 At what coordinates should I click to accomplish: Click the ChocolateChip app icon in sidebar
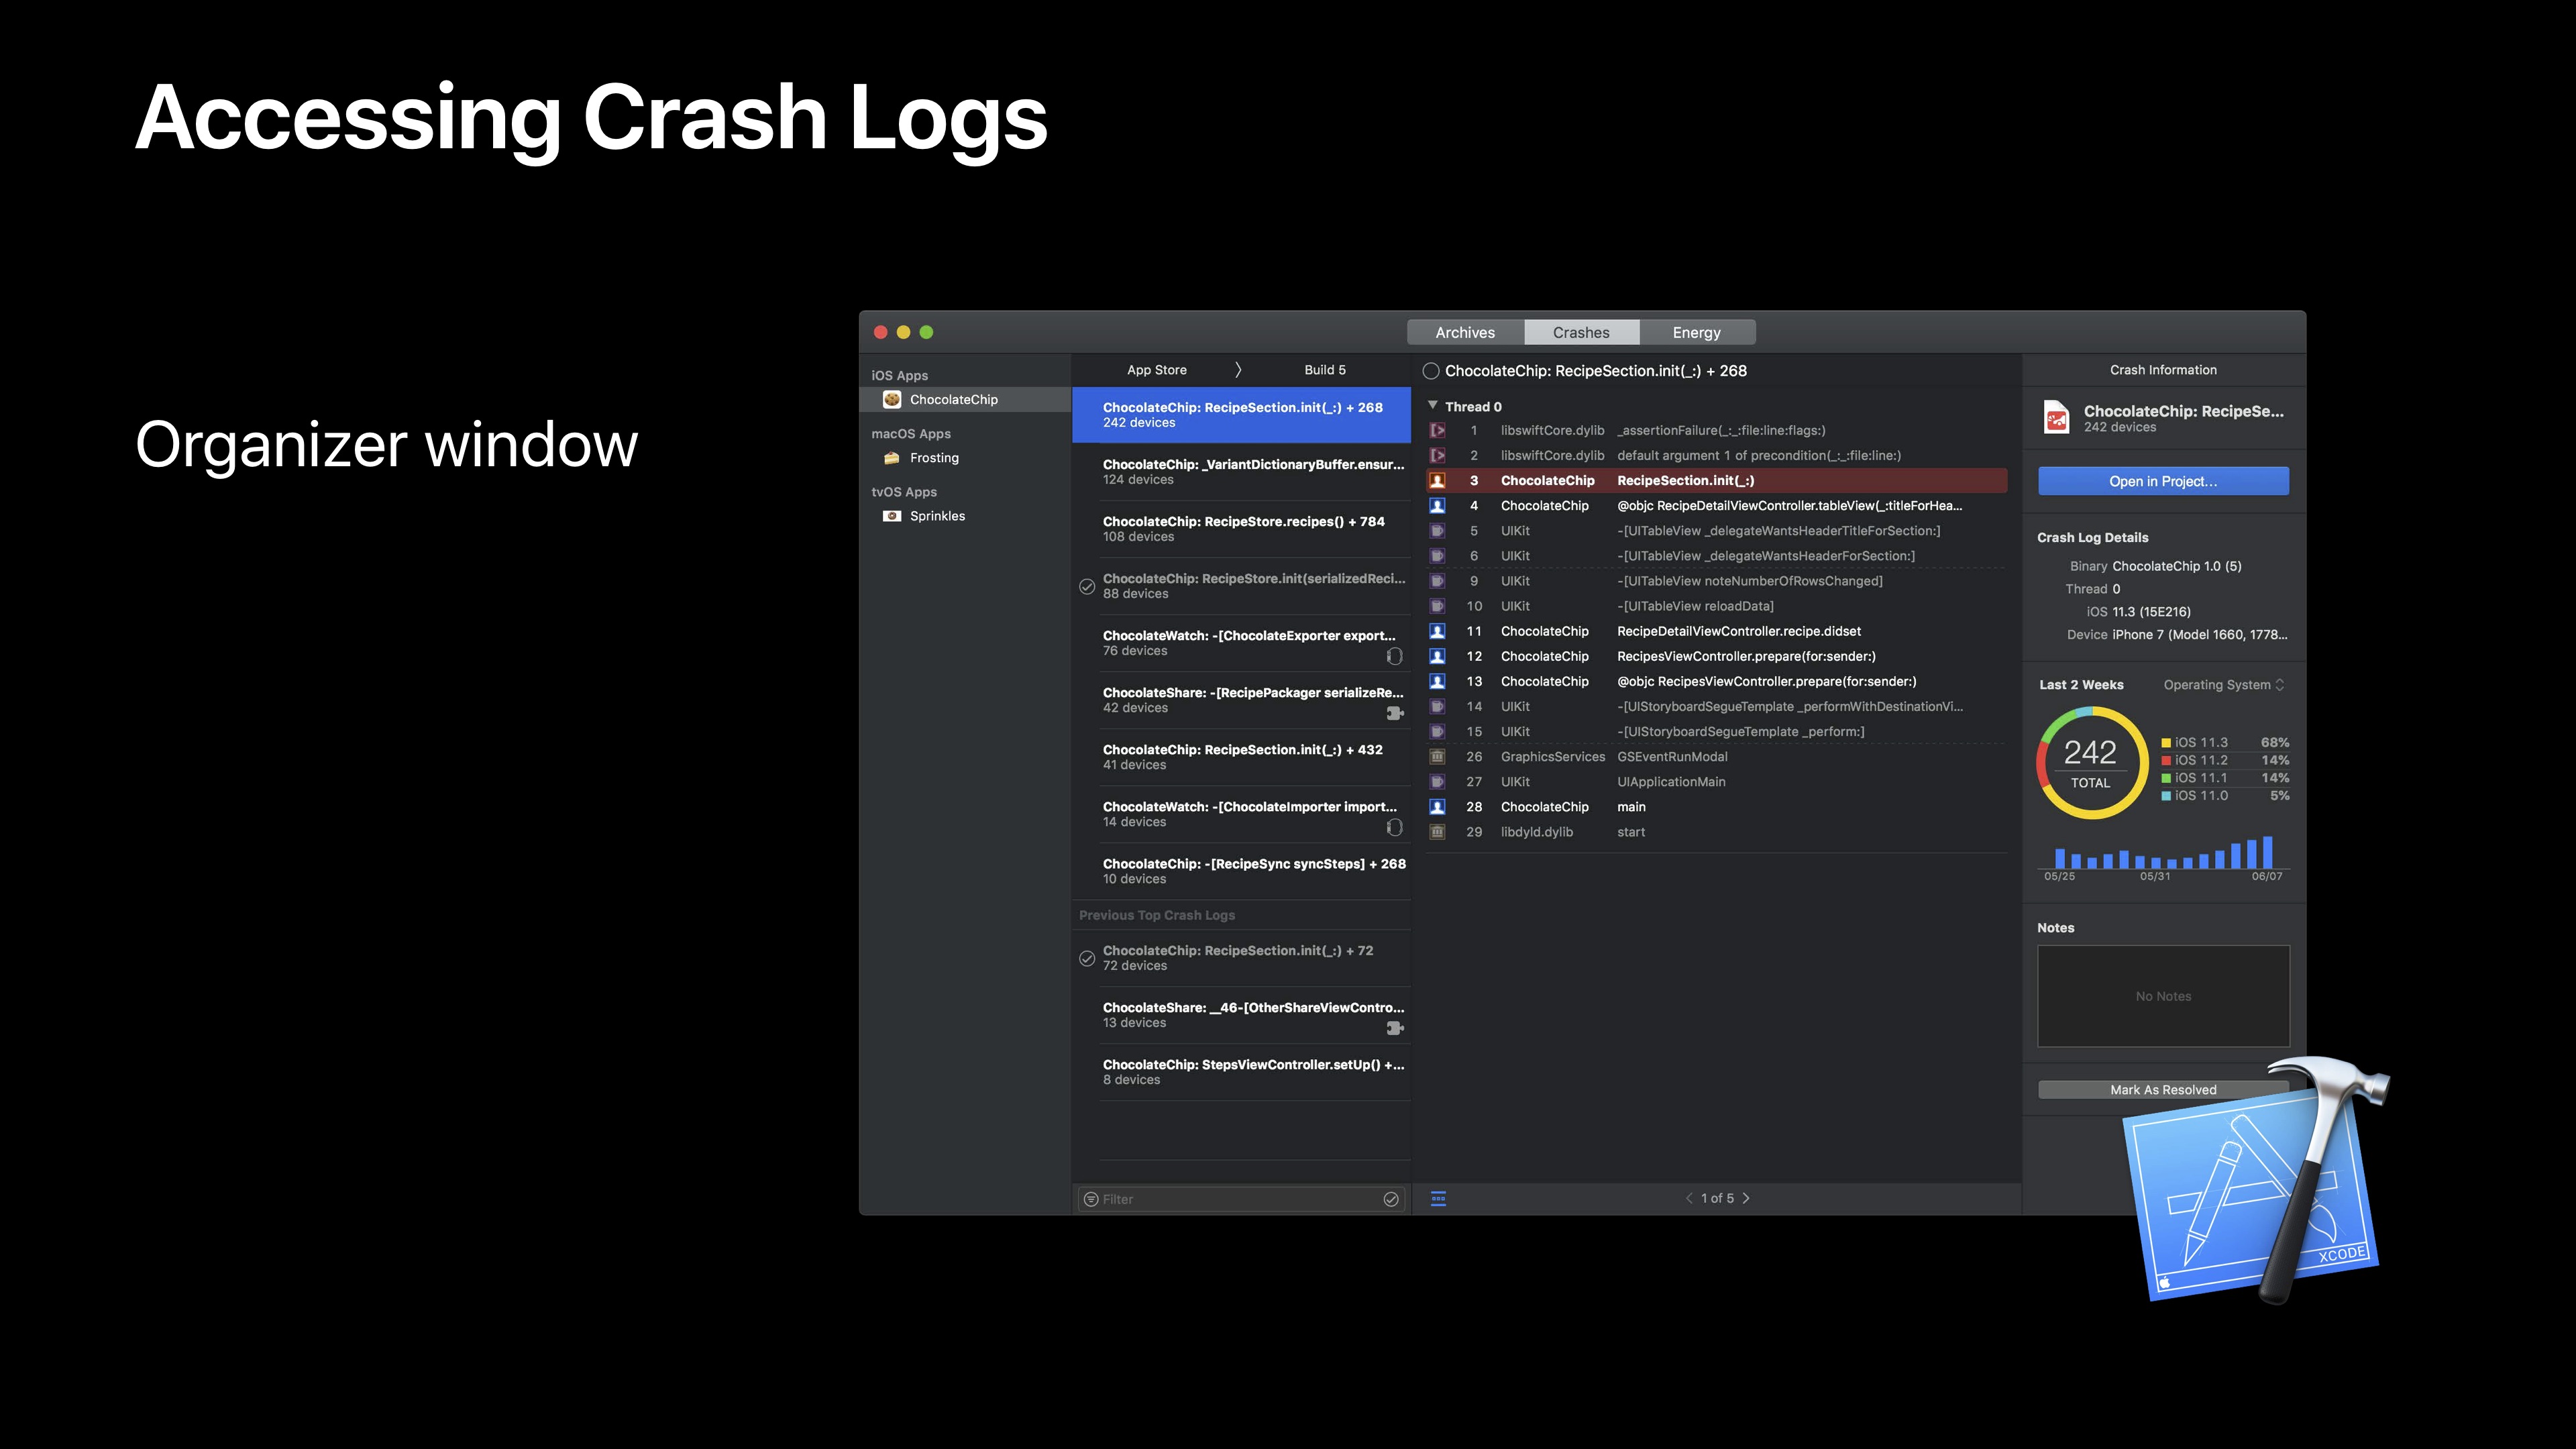point(891,399)
